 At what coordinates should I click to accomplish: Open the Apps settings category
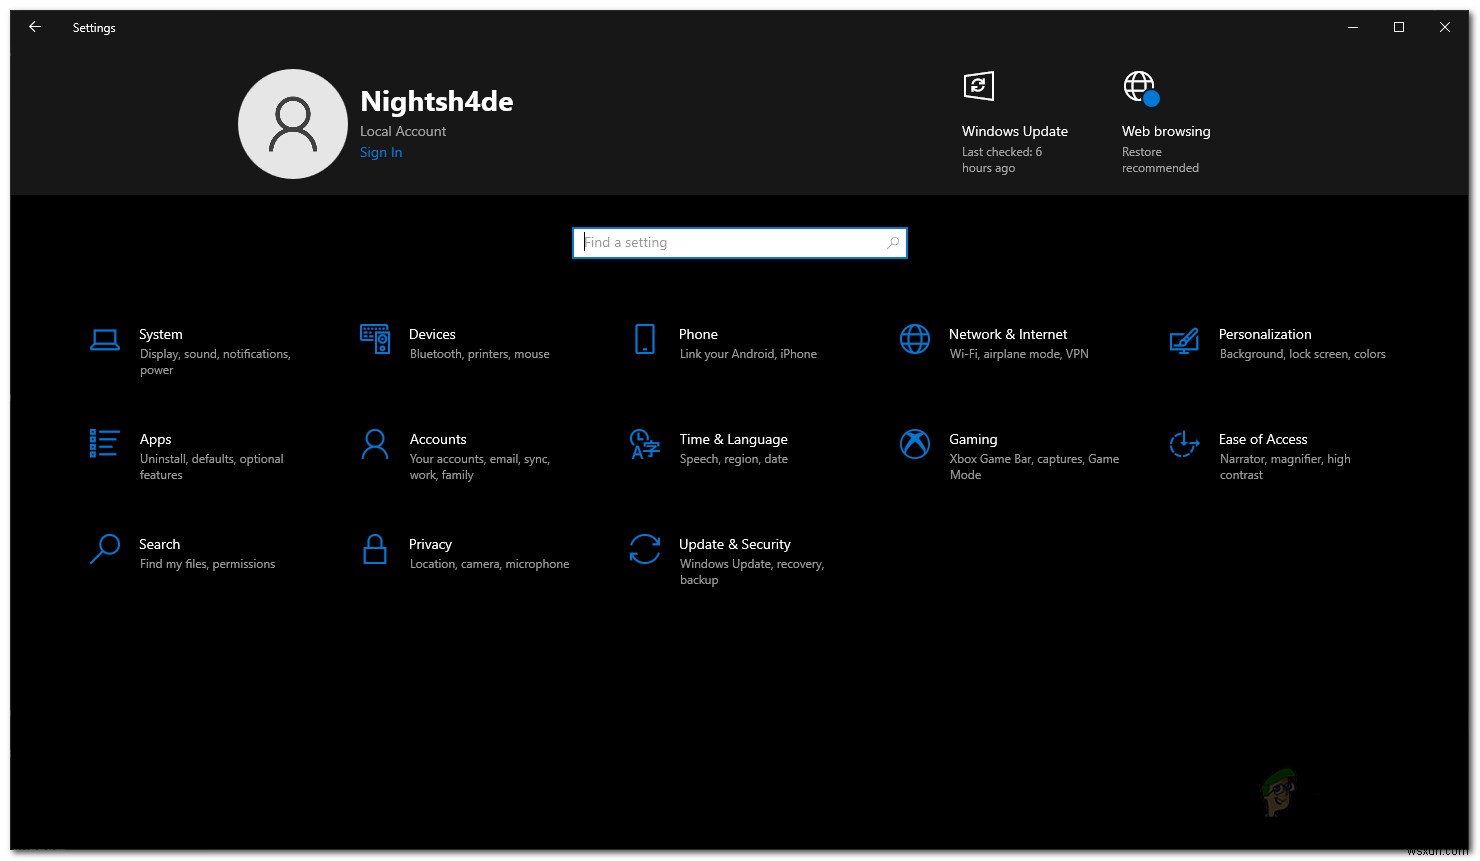coord(155,448)
